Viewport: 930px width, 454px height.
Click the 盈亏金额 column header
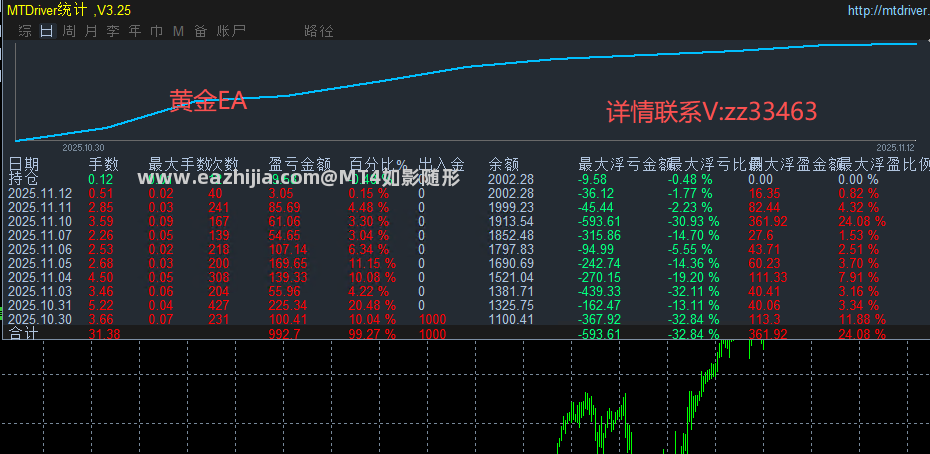point(300,164)
